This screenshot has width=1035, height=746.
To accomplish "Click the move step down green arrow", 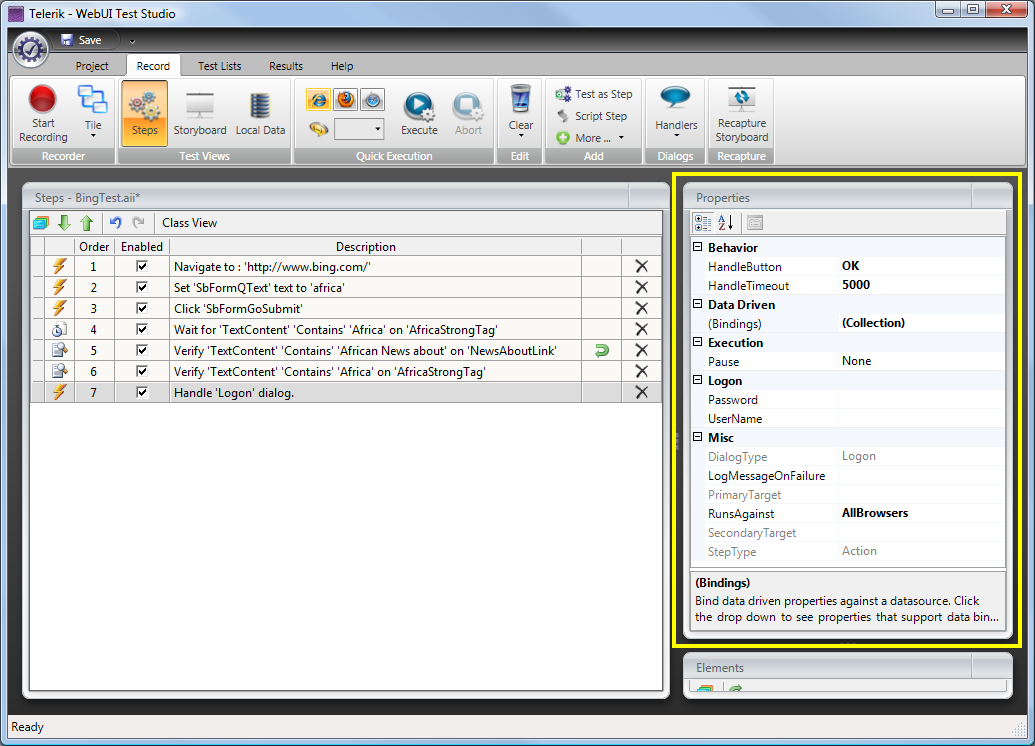I will [x=64, y=223].
